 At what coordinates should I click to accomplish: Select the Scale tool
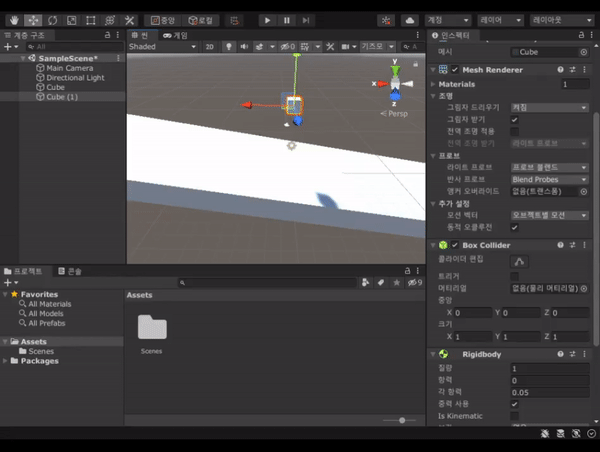[72, 20]
